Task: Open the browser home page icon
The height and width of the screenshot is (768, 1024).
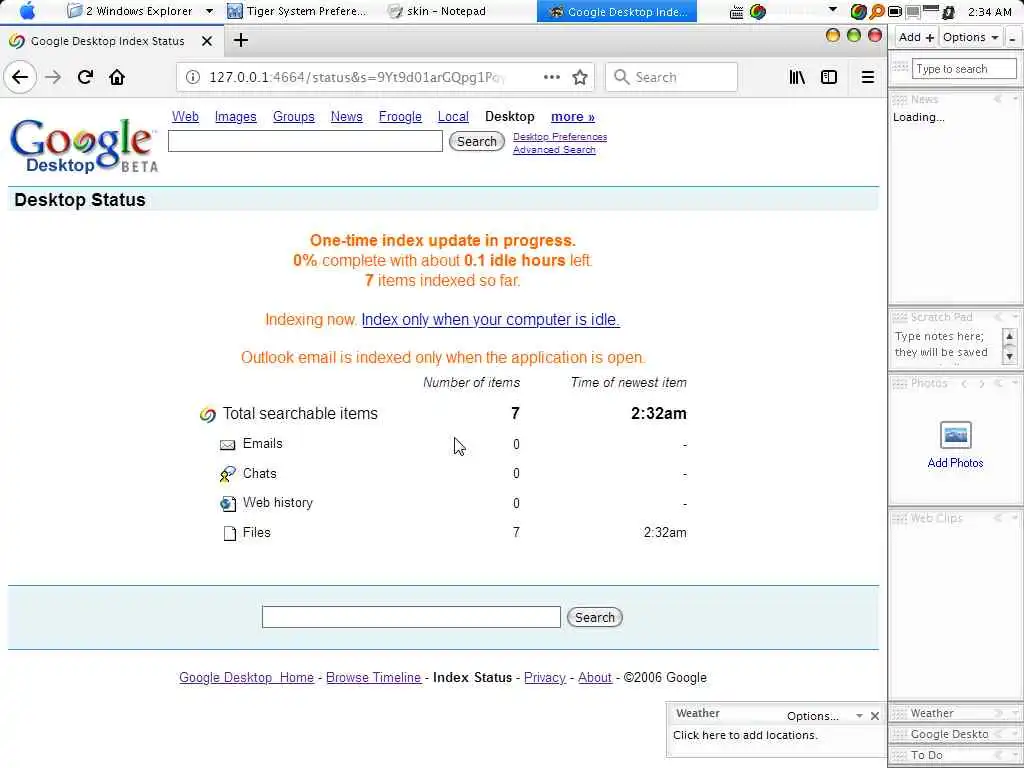Action: (117, 77)
